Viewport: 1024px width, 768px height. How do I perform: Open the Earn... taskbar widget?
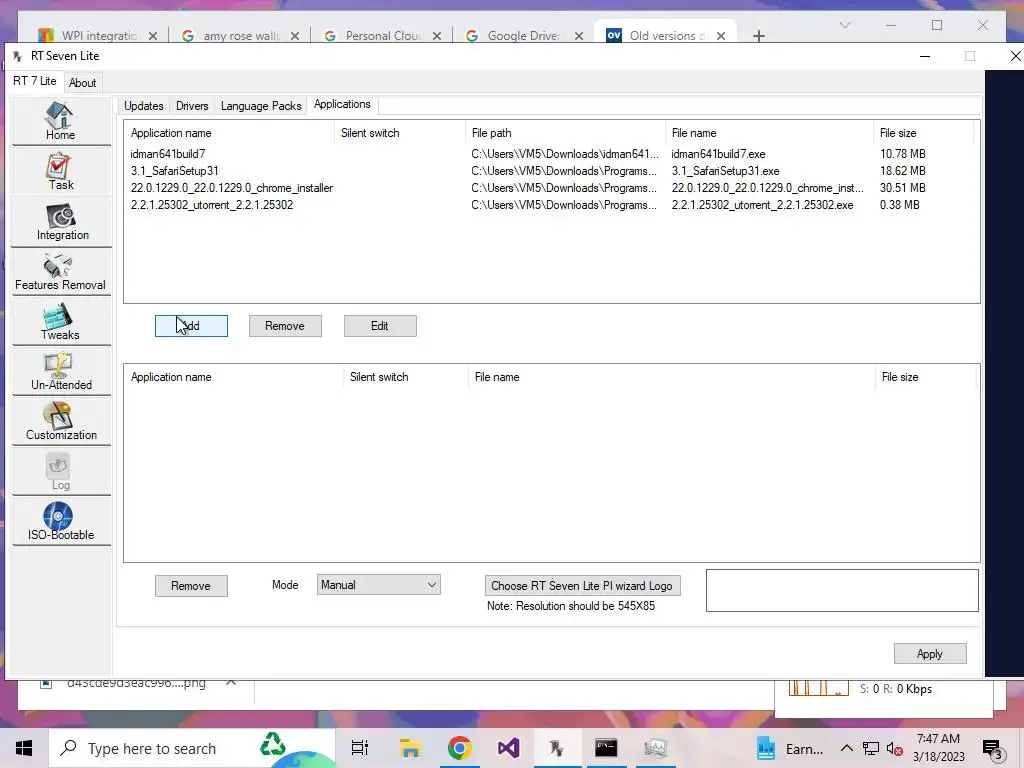click(x=790, y=748)
